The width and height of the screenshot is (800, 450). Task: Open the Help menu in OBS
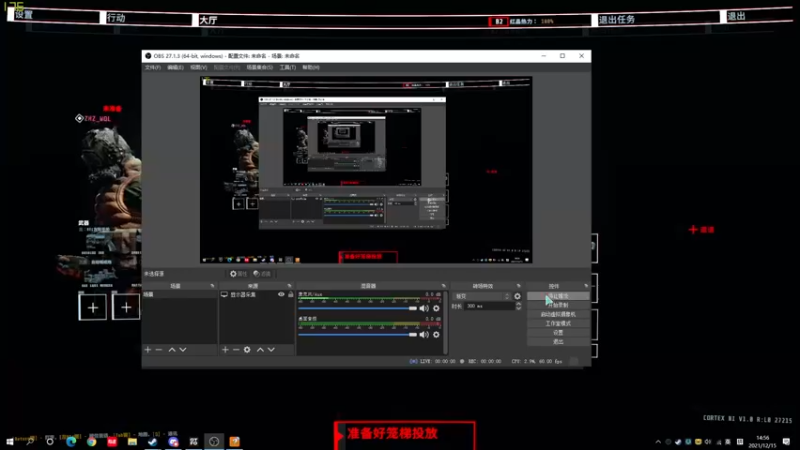[311, 67]
